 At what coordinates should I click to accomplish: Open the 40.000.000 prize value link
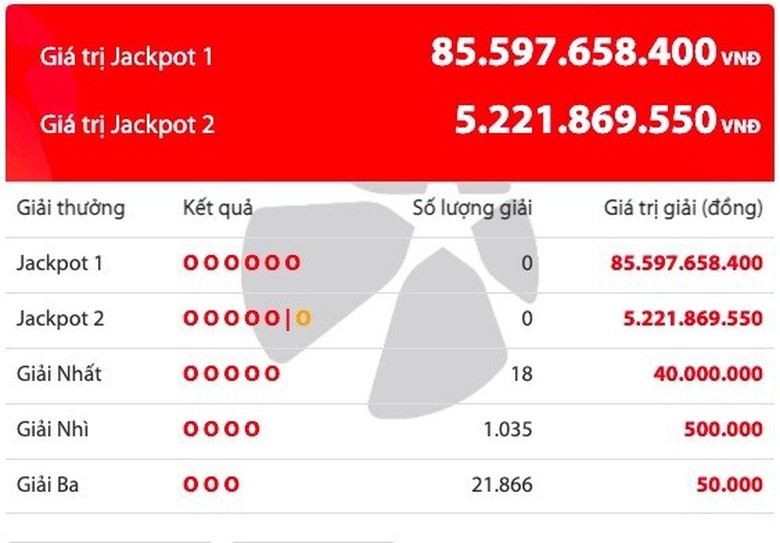pyautogui.click(x=708, y=375)
